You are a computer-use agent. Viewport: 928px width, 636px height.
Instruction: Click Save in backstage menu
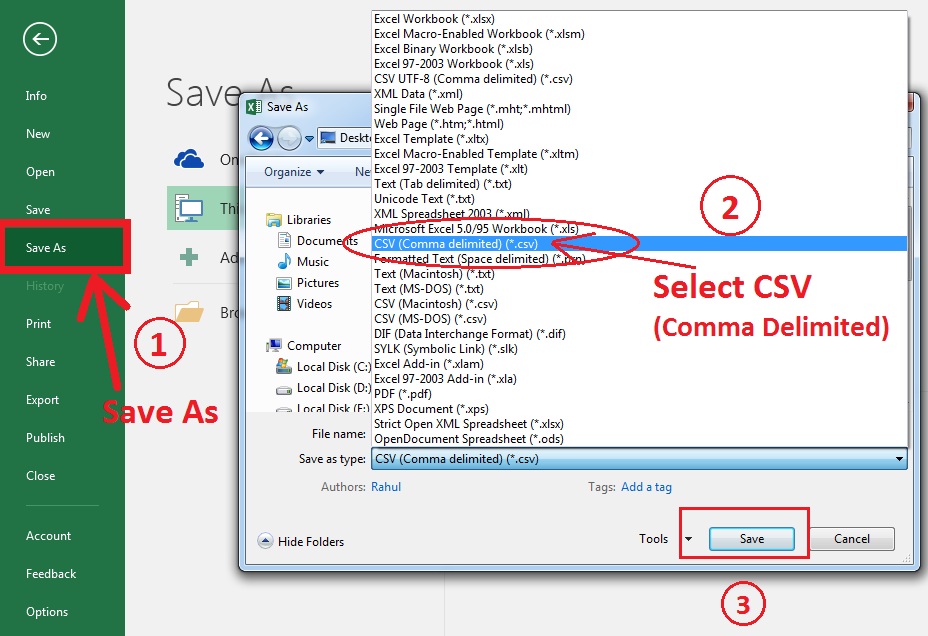pyautogui.click(x=38, y=210)
